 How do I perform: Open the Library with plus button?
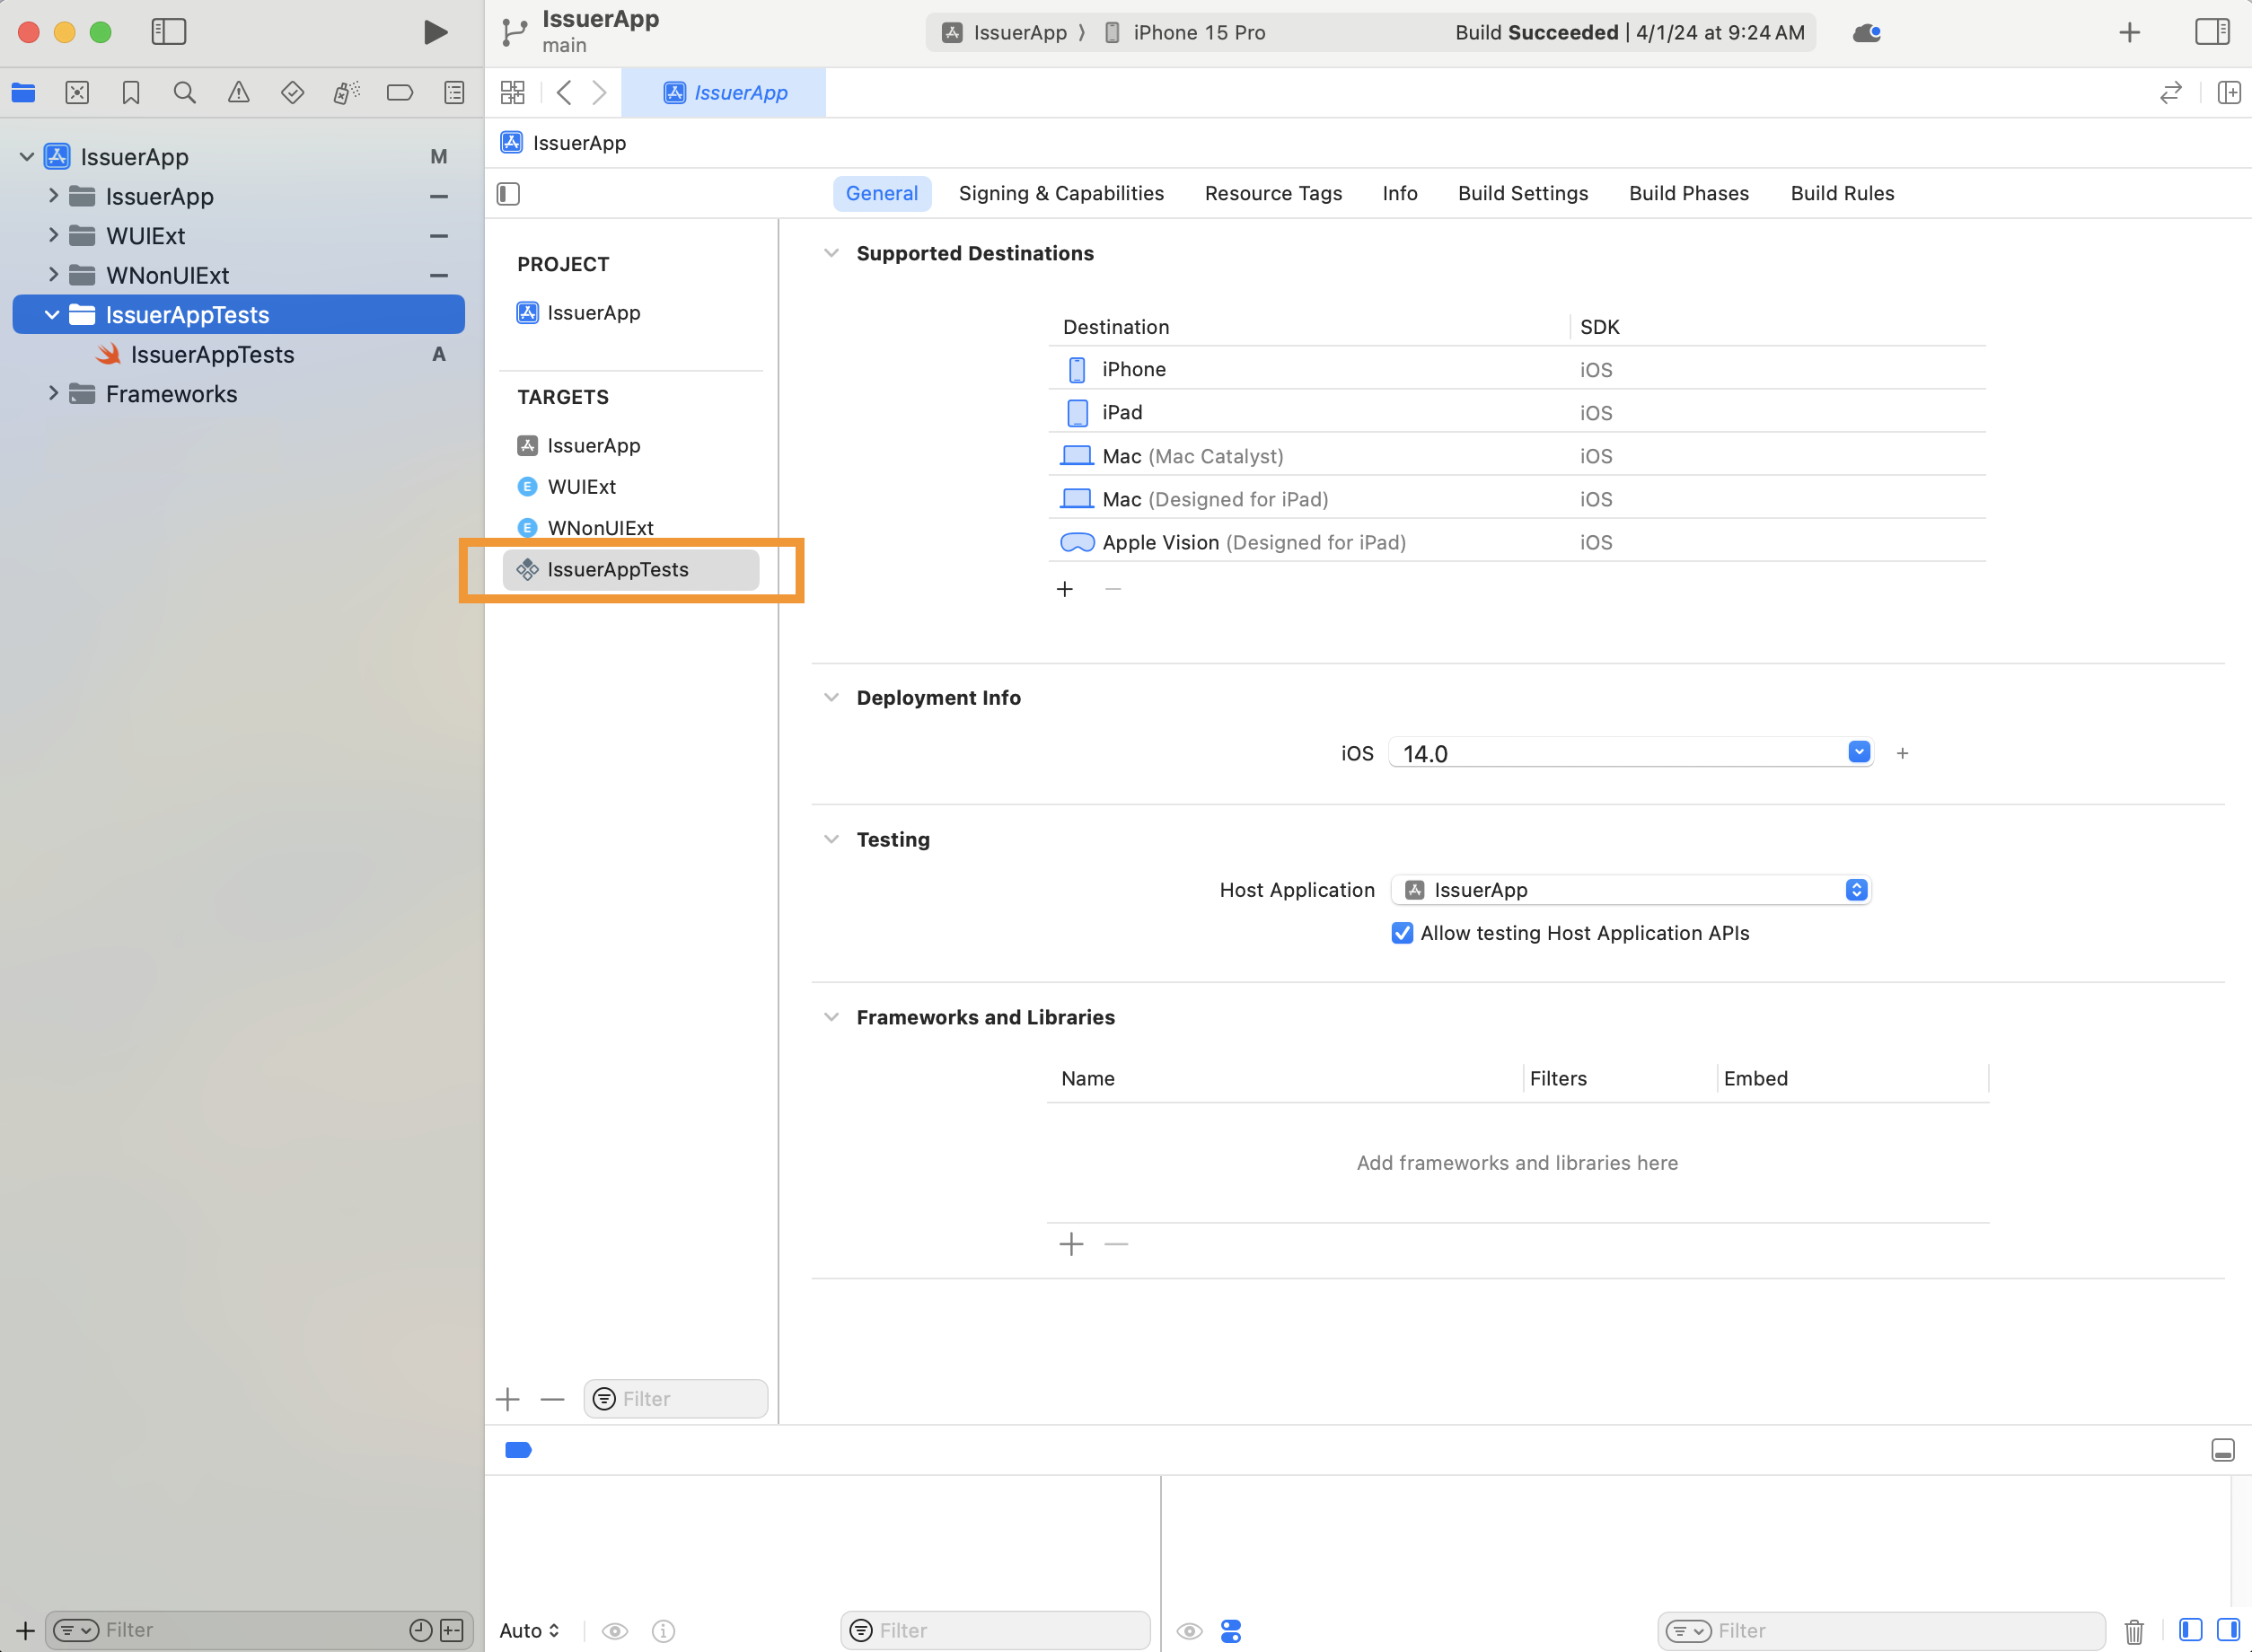point(2130,33)
